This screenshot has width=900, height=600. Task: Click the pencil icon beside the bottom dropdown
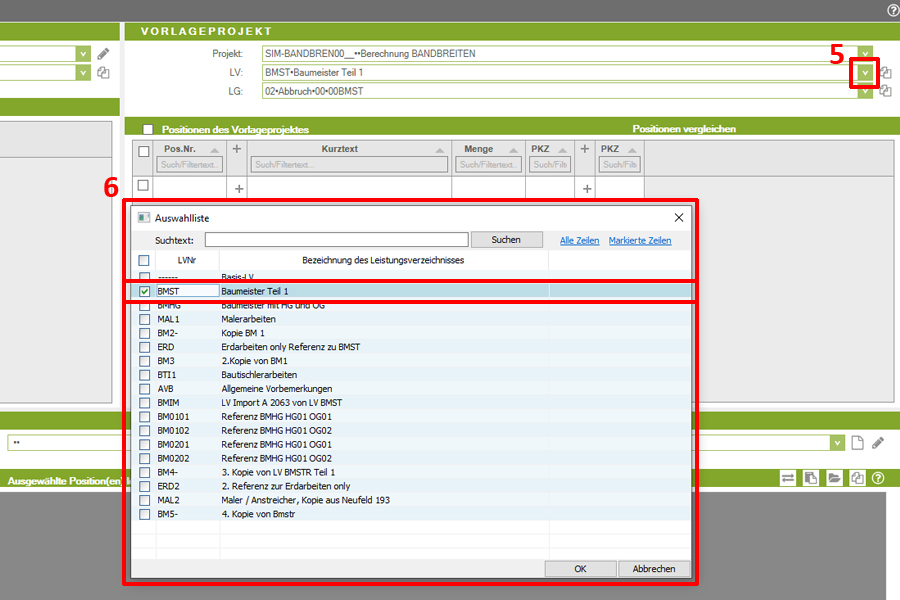click(x=878, y=443)
